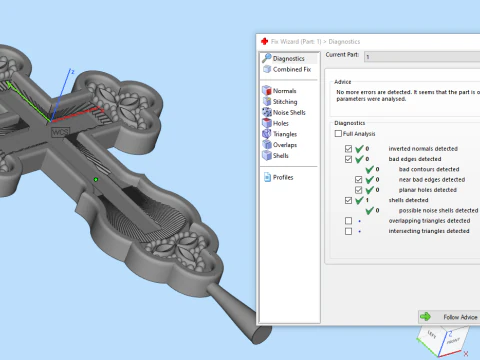The image size is (480, 360).
Task: Go to the Overlaps page
Action: pyautogui.click(x=285, y=145)
